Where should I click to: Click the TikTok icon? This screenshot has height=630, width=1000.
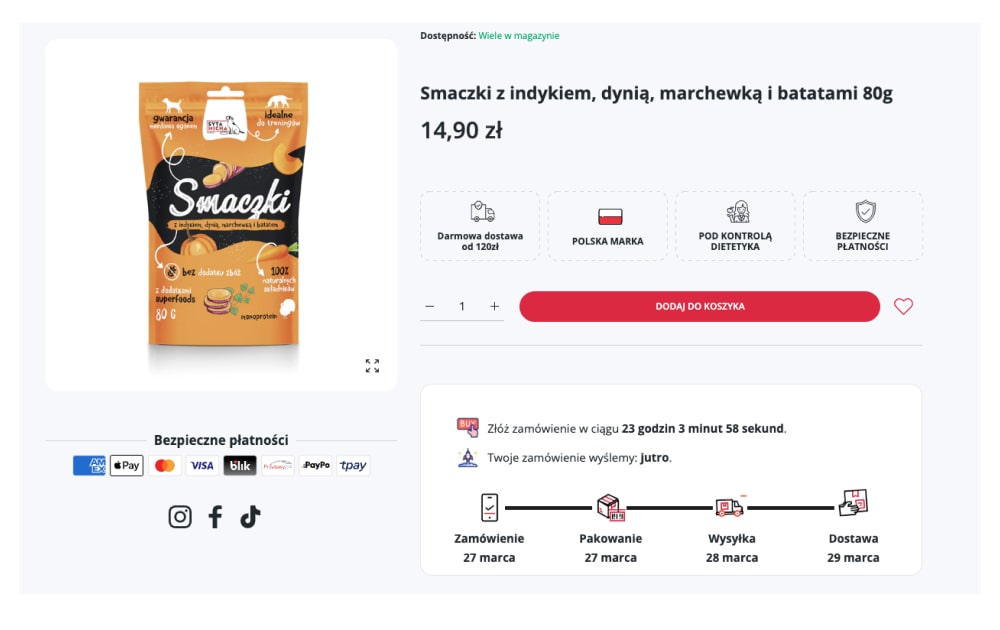click(250, 517)
